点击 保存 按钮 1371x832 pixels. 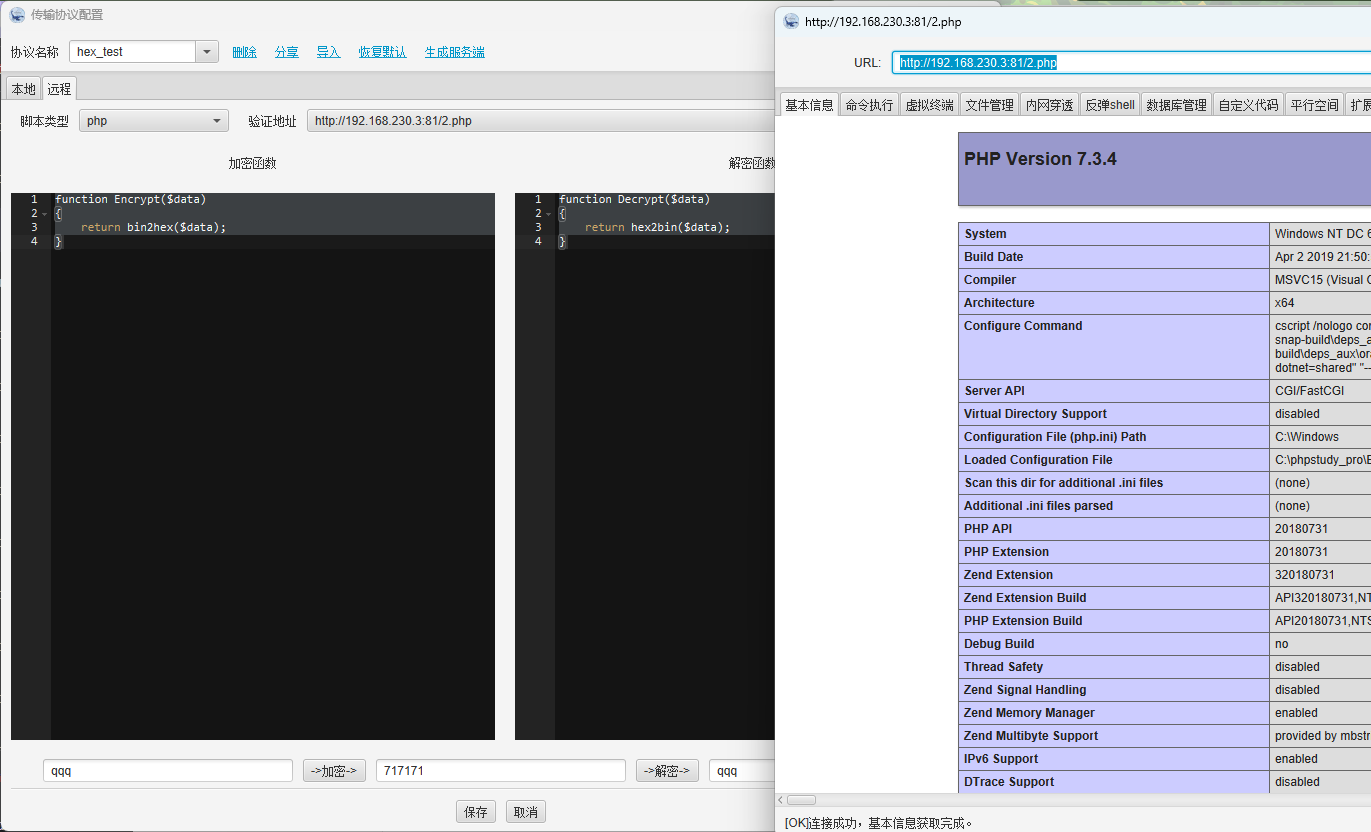[475, 811]
